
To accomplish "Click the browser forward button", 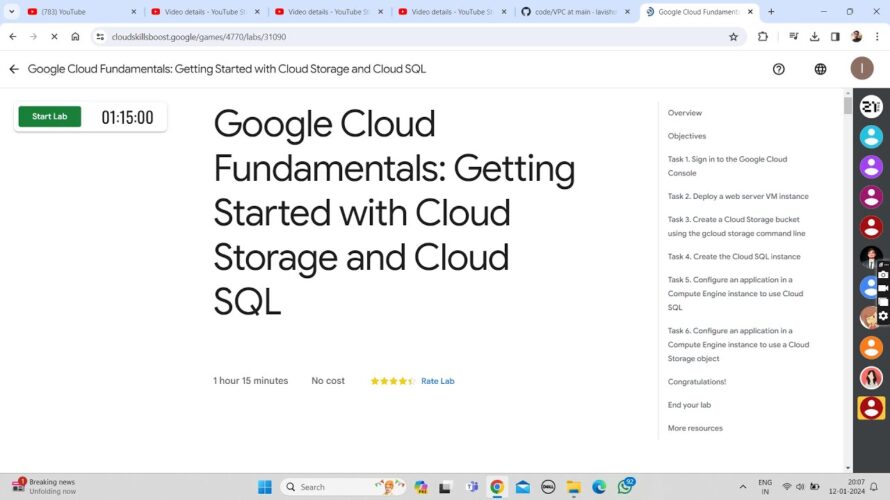I will pos(33,37).
